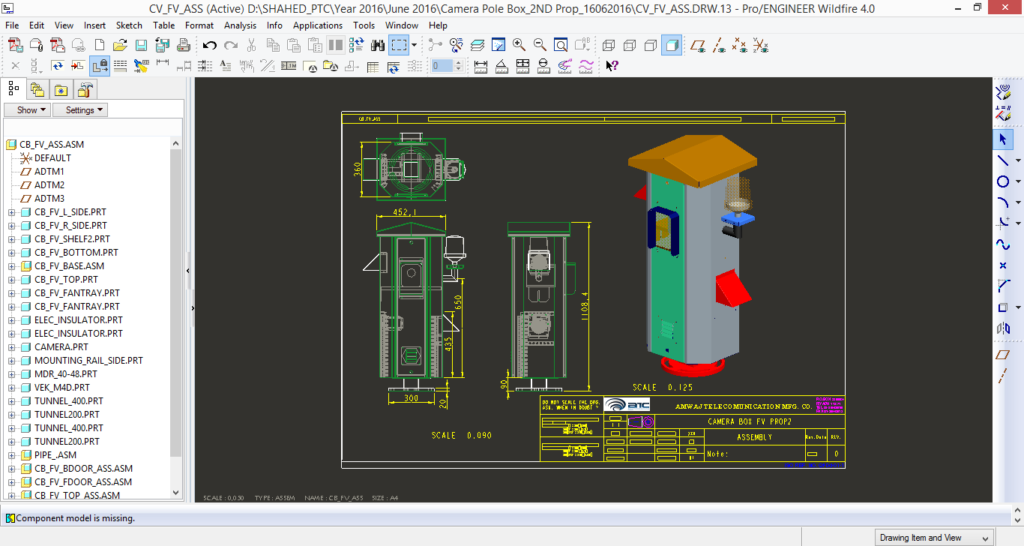1024x546 pixels.
Task: Click the Find binoculars icon
Action: 378,45
